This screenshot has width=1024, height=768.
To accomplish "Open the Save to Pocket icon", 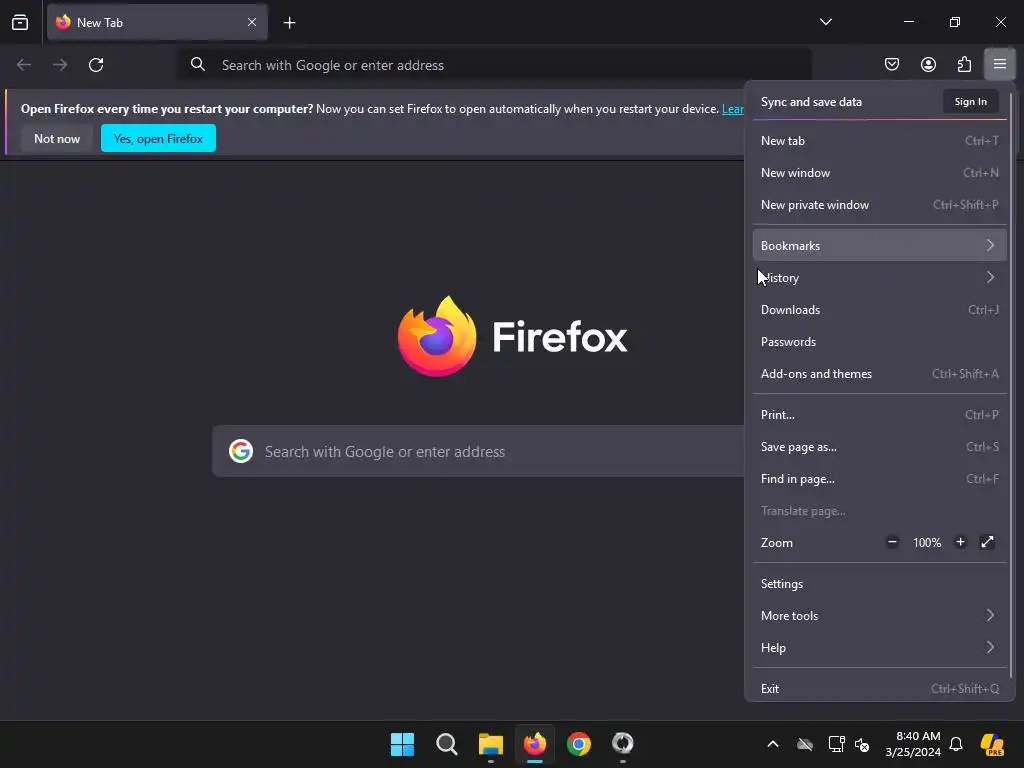I will point(891,64).
